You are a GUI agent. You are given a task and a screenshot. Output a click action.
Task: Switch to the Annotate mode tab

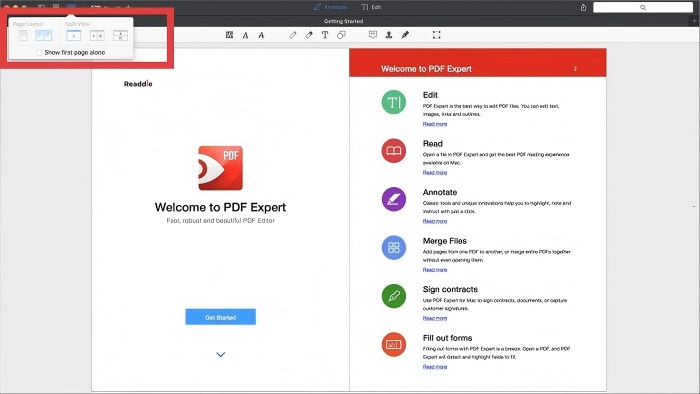[330, 7]
